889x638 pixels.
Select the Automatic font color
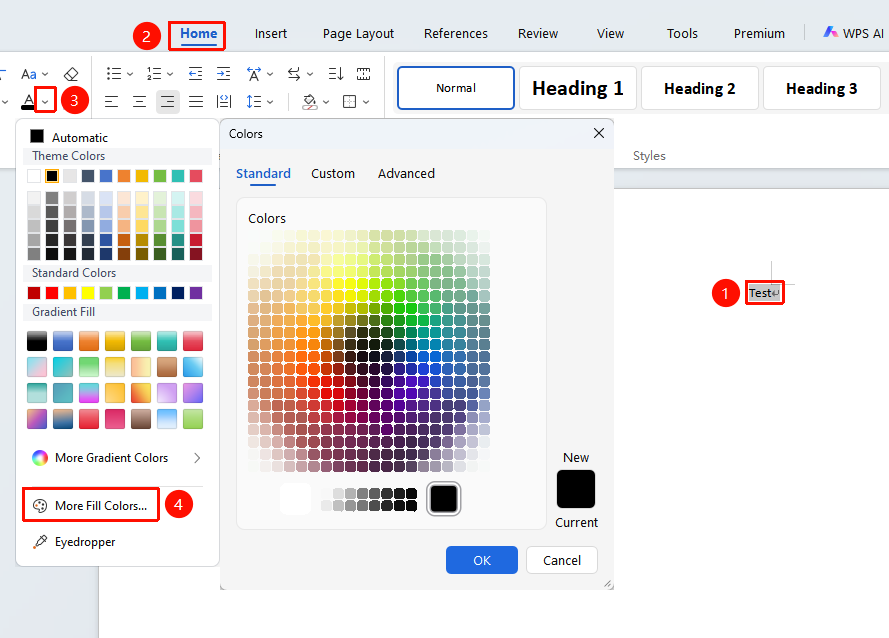click(x=69, y=137)
